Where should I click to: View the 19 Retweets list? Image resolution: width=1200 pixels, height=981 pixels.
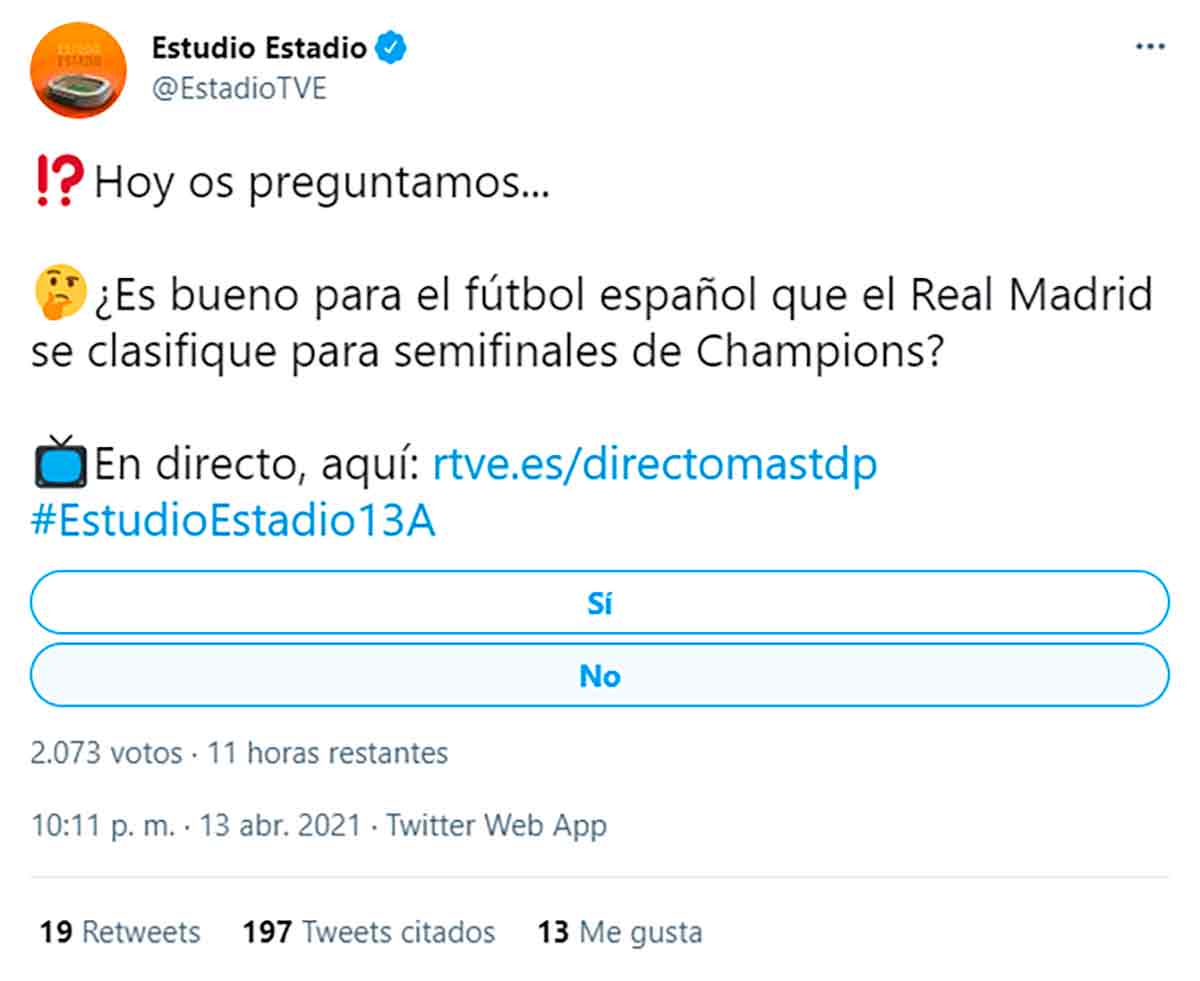click(120, 932)
